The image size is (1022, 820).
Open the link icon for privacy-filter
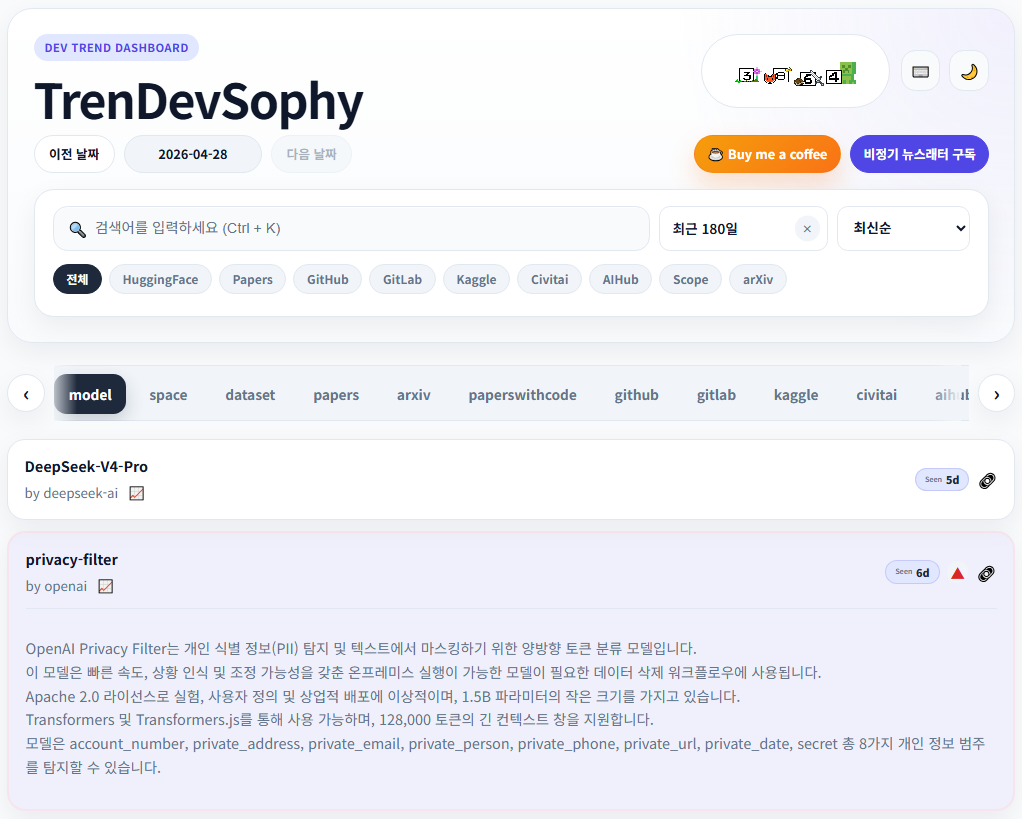click(986, 574)
